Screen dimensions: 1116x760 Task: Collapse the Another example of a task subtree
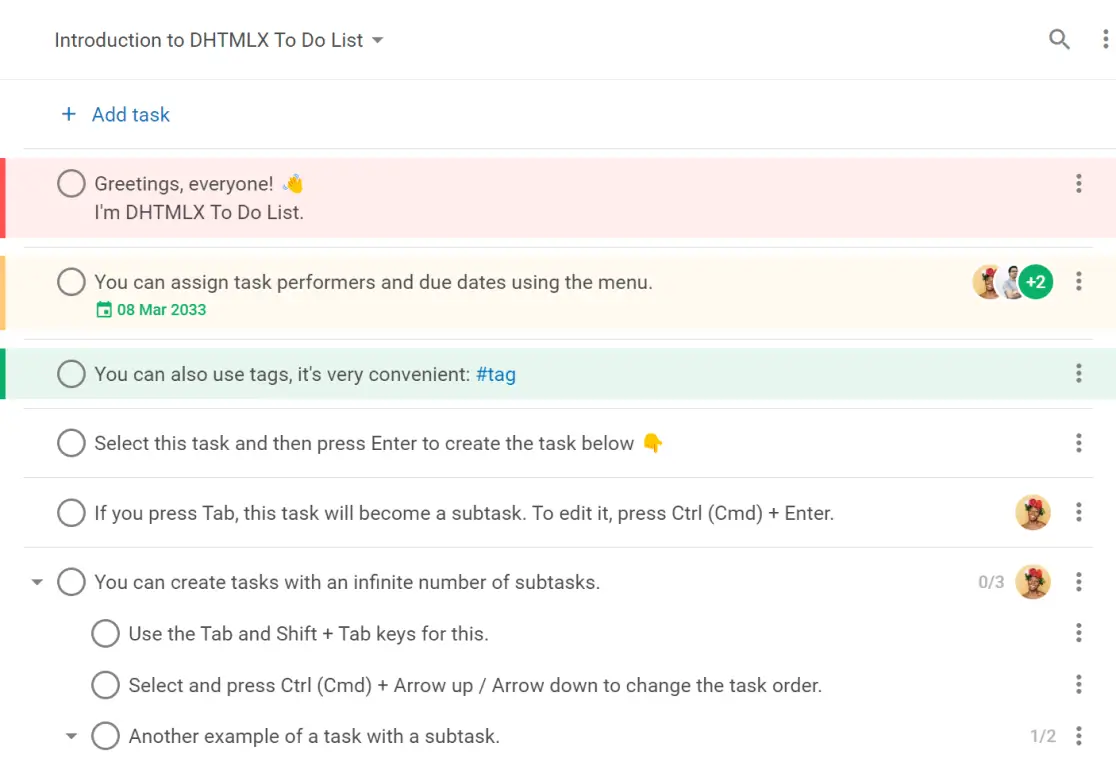pos(71,737)
